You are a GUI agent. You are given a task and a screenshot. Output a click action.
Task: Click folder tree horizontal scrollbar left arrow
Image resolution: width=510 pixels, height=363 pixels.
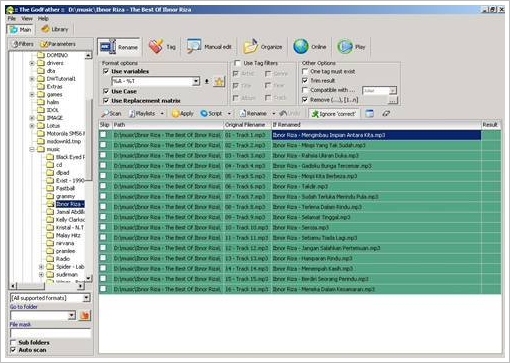(x=13, y=286)
